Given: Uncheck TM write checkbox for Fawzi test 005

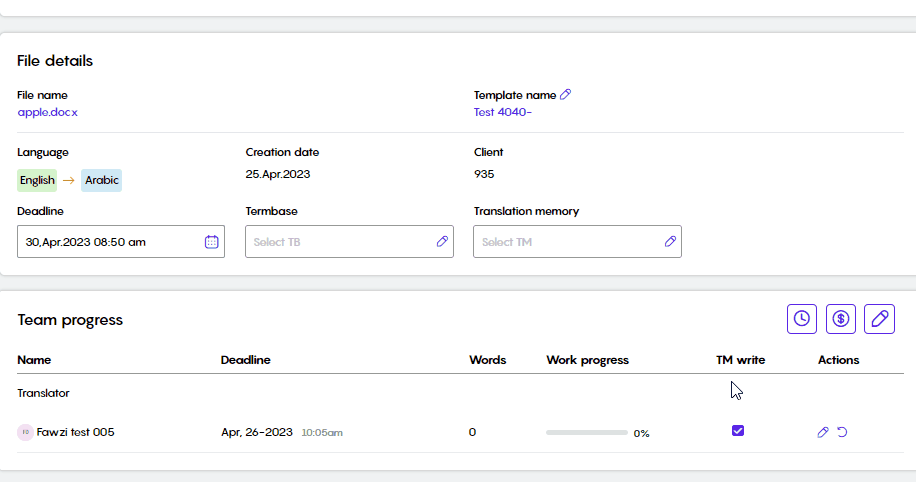Looking at the screenshot, I should (x=738, y=431).
